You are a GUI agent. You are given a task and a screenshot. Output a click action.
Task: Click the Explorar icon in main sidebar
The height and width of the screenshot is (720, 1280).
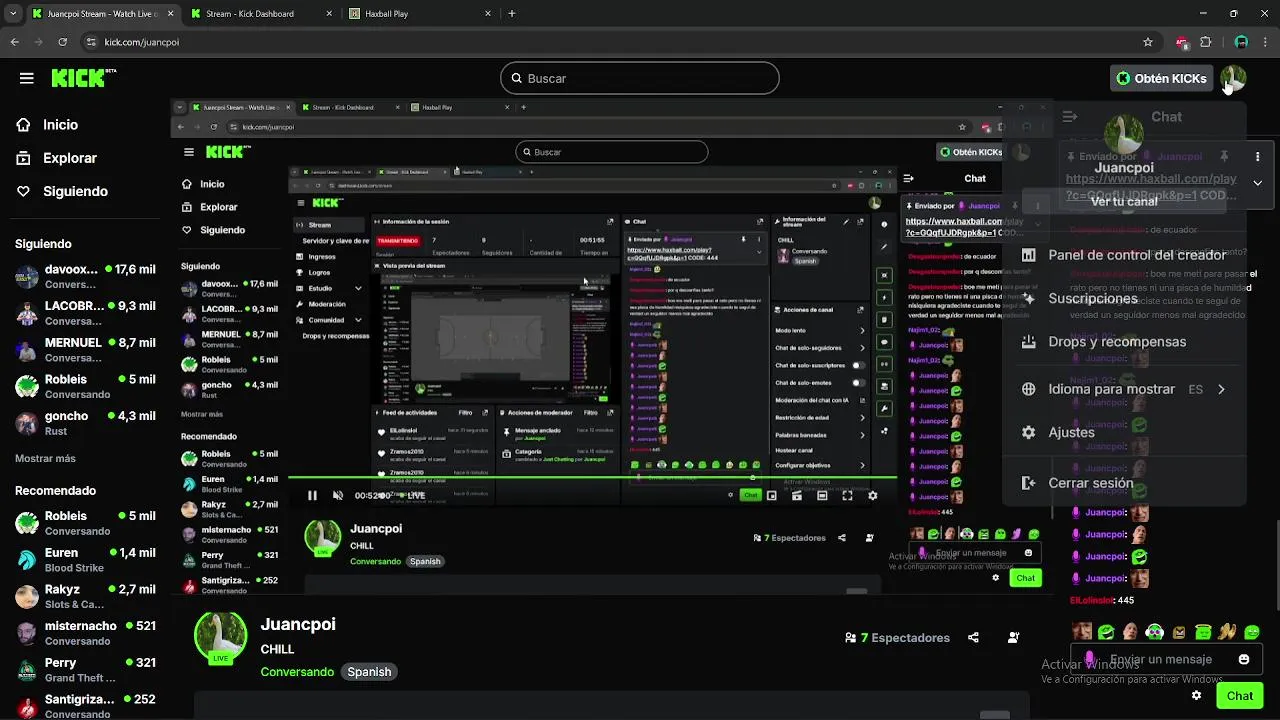pyautogui.click(x=24, y=158)
